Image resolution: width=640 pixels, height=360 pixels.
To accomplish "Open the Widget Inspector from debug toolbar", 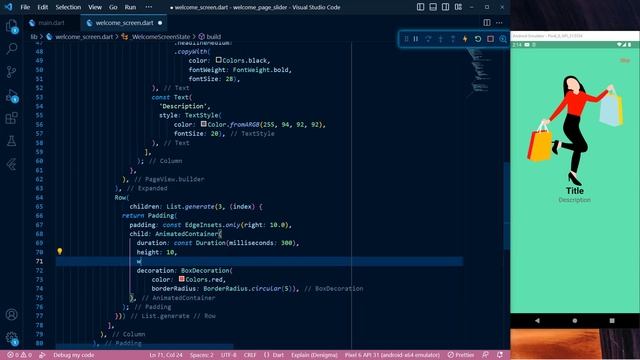I will pos(503,39).
